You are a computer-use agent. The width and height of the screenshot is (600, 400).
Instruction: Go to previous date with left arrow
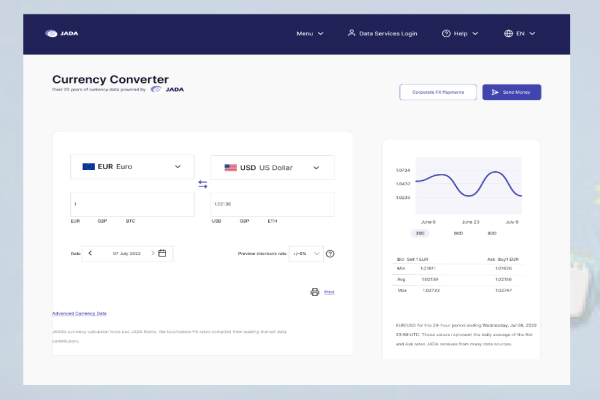(90, 253)
